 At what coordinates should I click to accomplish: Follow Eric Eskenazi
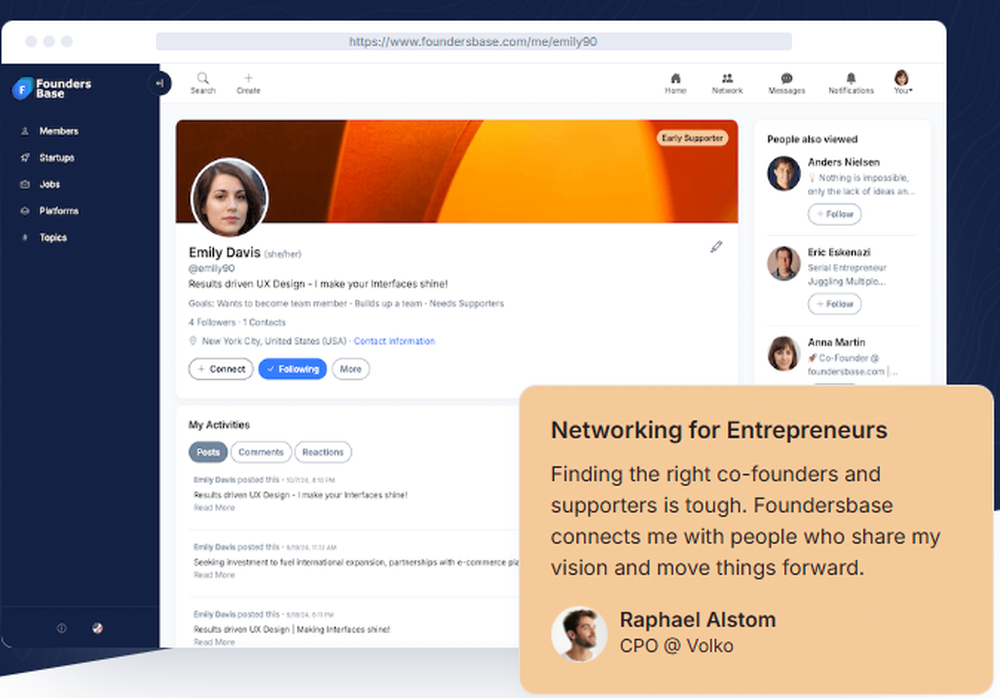tap(834, 304)
